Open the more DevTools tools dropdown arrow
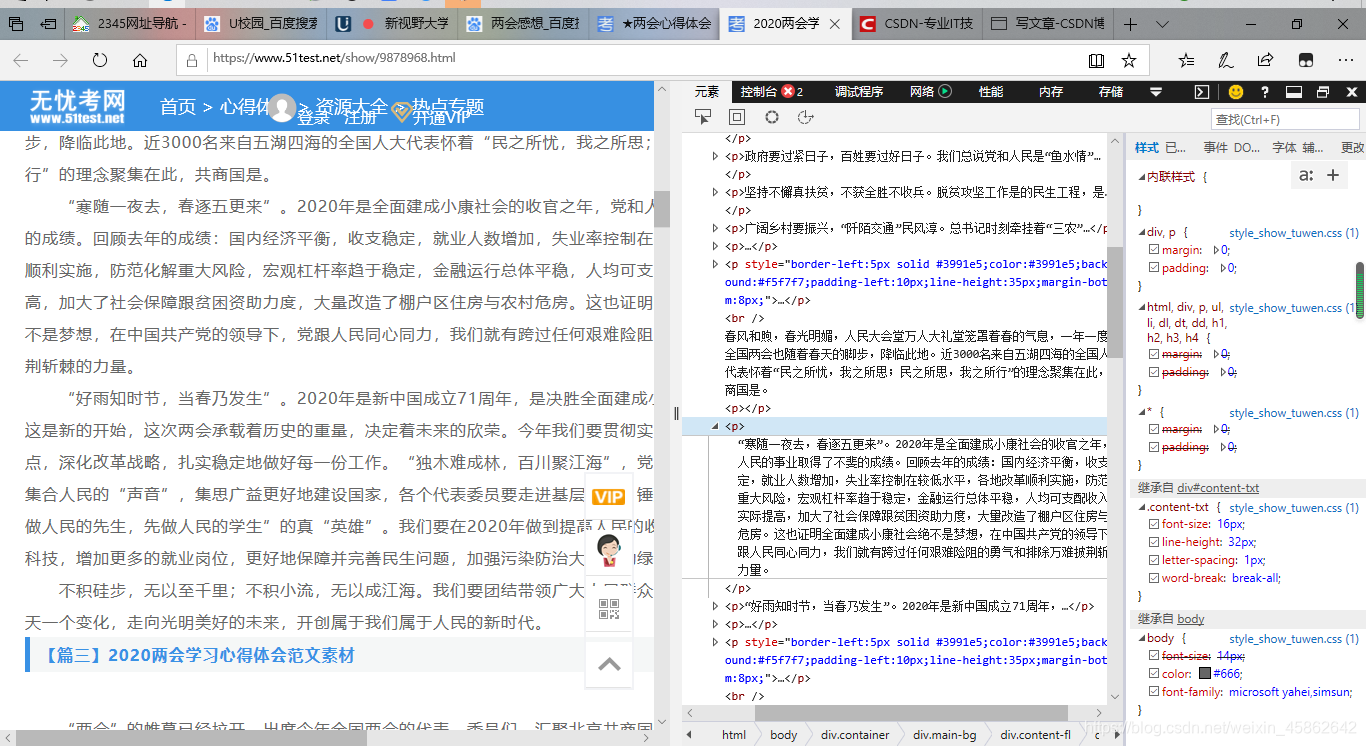Image resolution: width=1366 pixels, height=746 pixels. click(1156, 92)
